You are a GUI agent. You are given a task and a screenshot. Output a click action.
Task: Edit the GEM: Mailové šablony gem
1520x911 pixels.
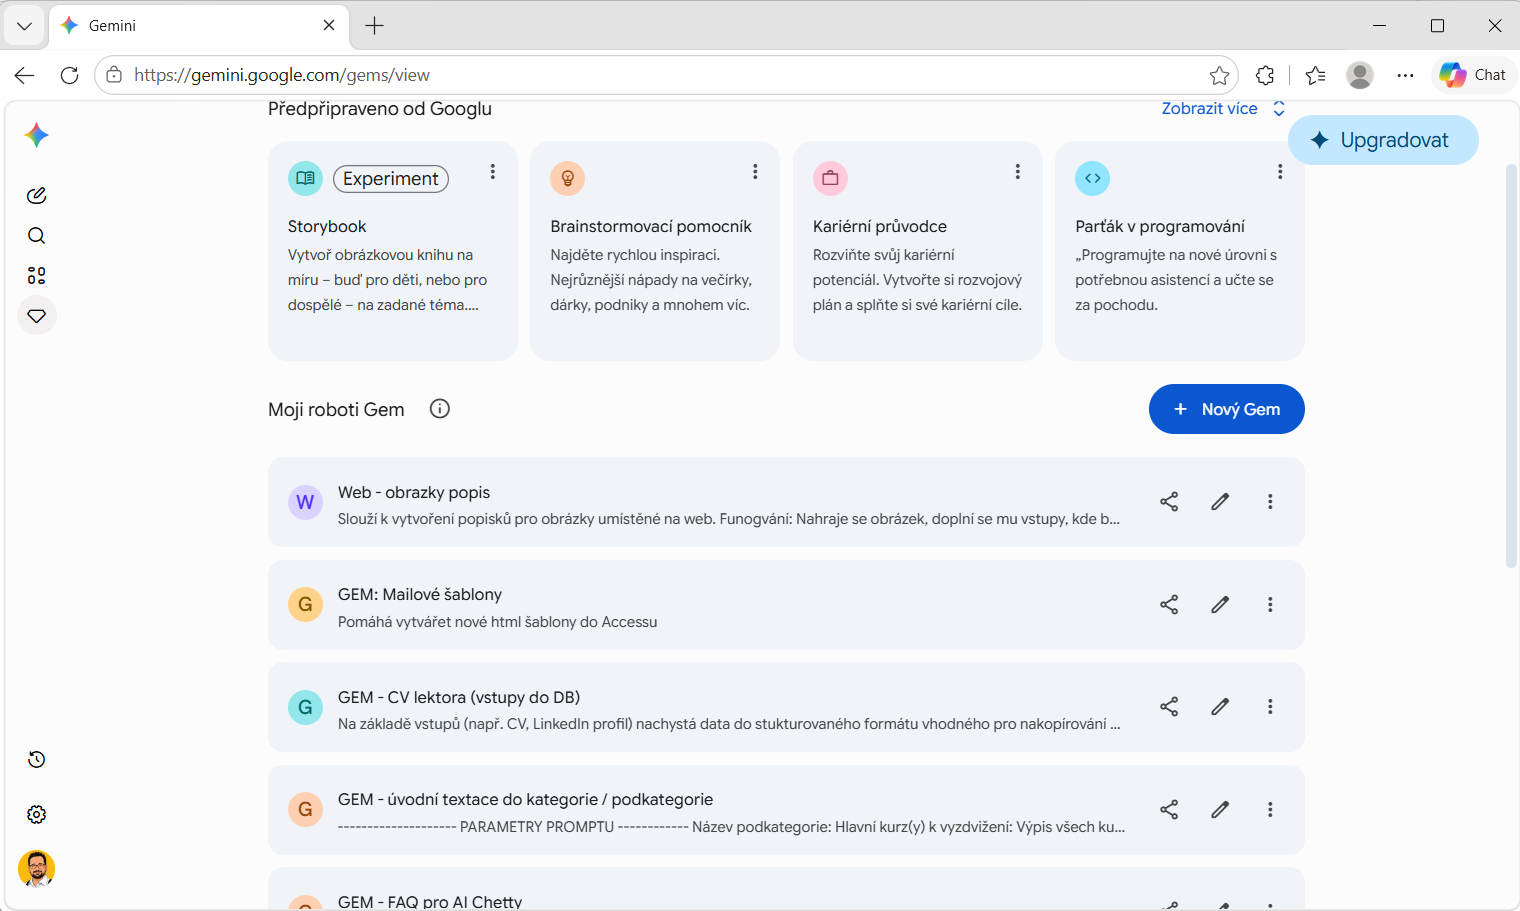[x=1220, y=605]
